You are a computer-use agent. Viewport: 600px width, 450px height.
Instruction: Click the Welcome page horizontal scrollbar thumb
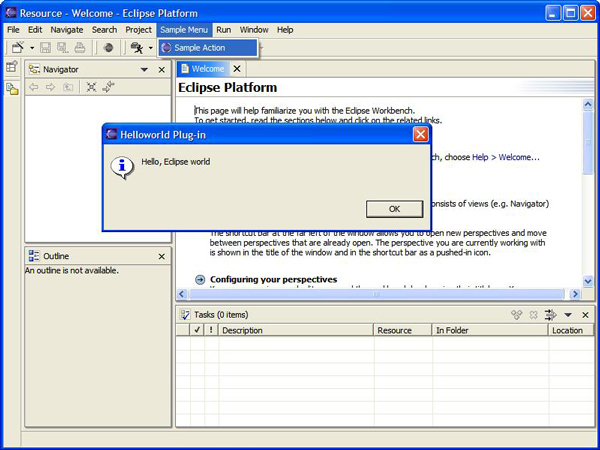click(x=377, y=294)
